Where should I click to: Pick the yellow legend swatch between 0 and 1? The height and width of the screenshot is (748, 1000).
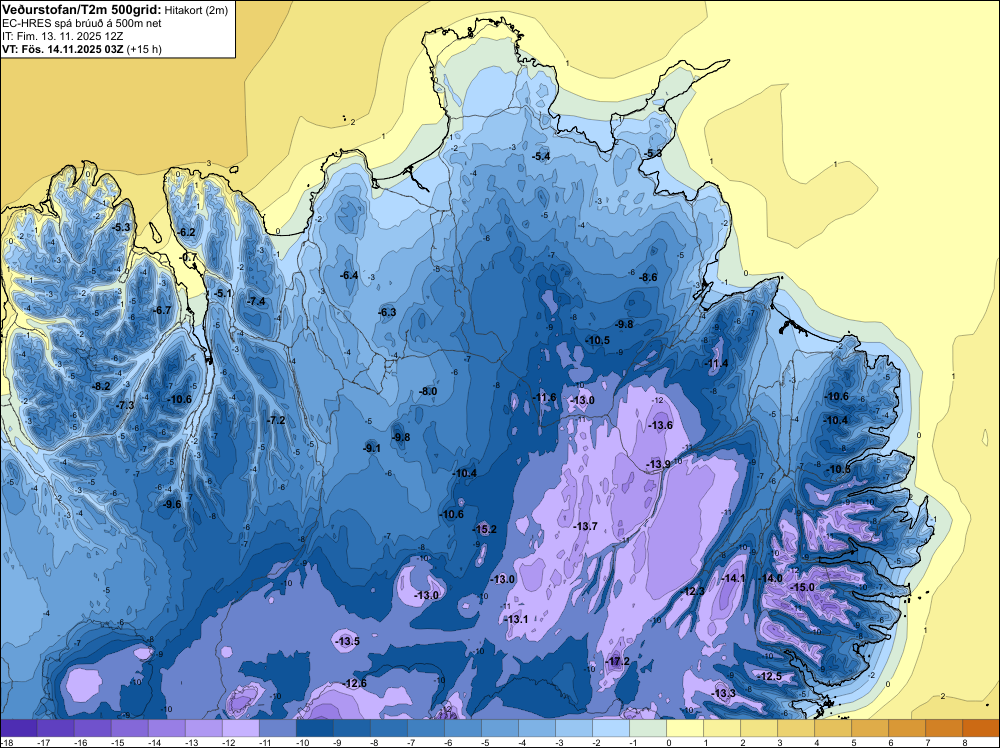pos(685,728)
